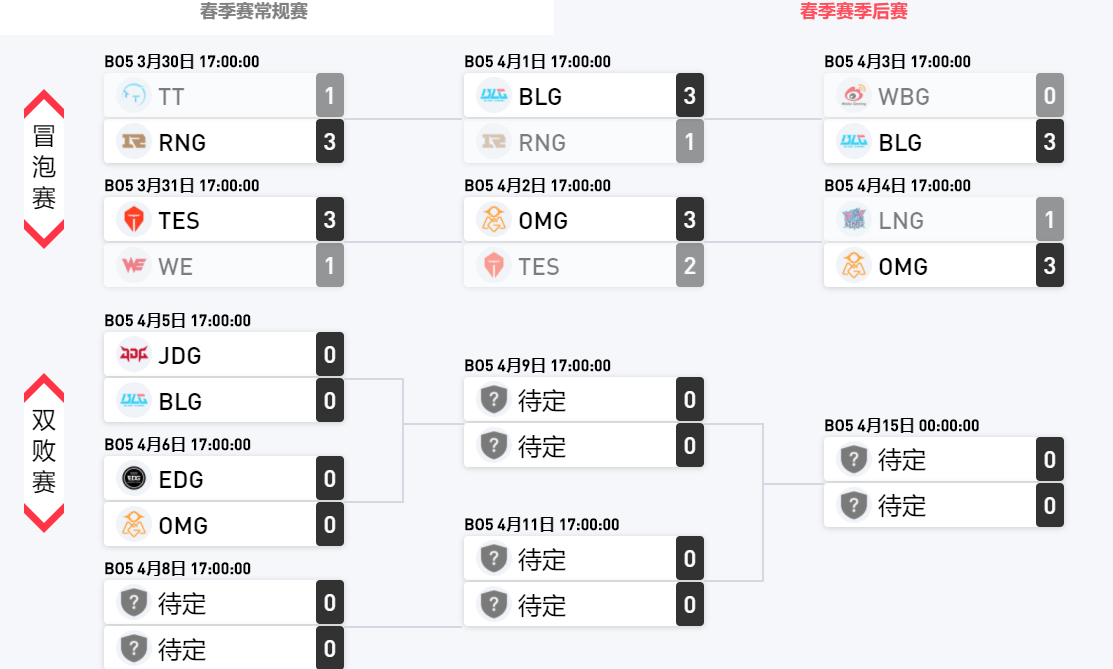The width and height of the screenshot is (1113, 669).
Task: Click OMG's logo in the 4月4日 match
Action: pyautogui.click(x=853, y=267)
